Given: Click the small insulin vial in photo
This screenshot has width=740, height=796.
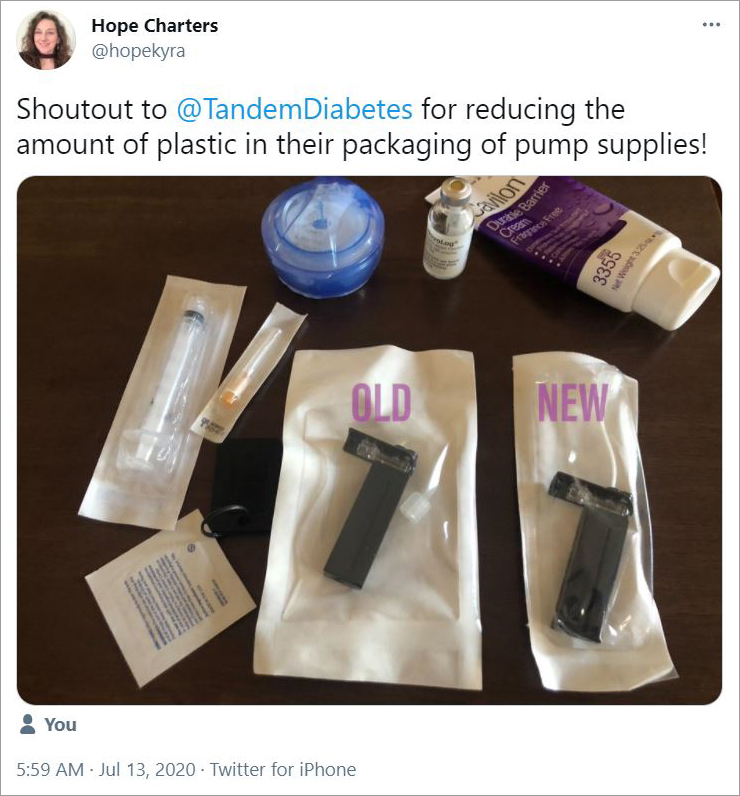Looking at the screenshot, I should click(x=449, y=228).
